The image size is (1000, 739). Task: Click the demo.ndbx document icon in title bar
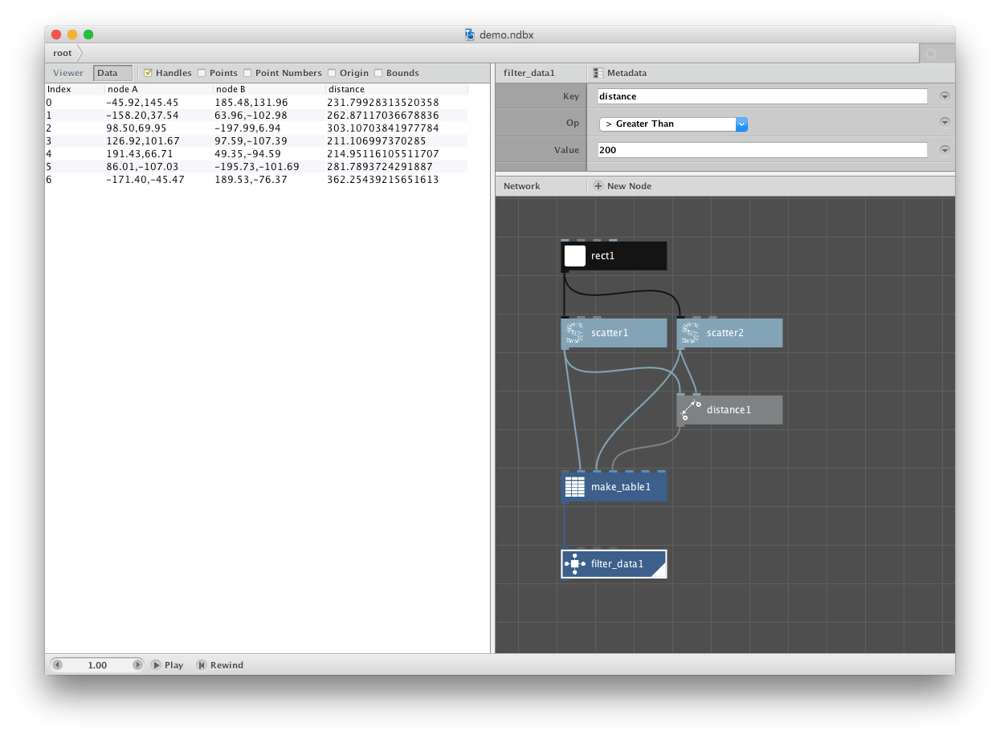pos(469,34)
